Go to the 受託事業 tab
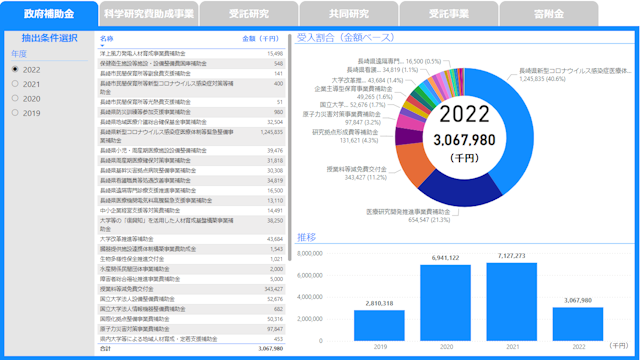The height and width of the screenshot is (360, 640). tap(449, 14)
